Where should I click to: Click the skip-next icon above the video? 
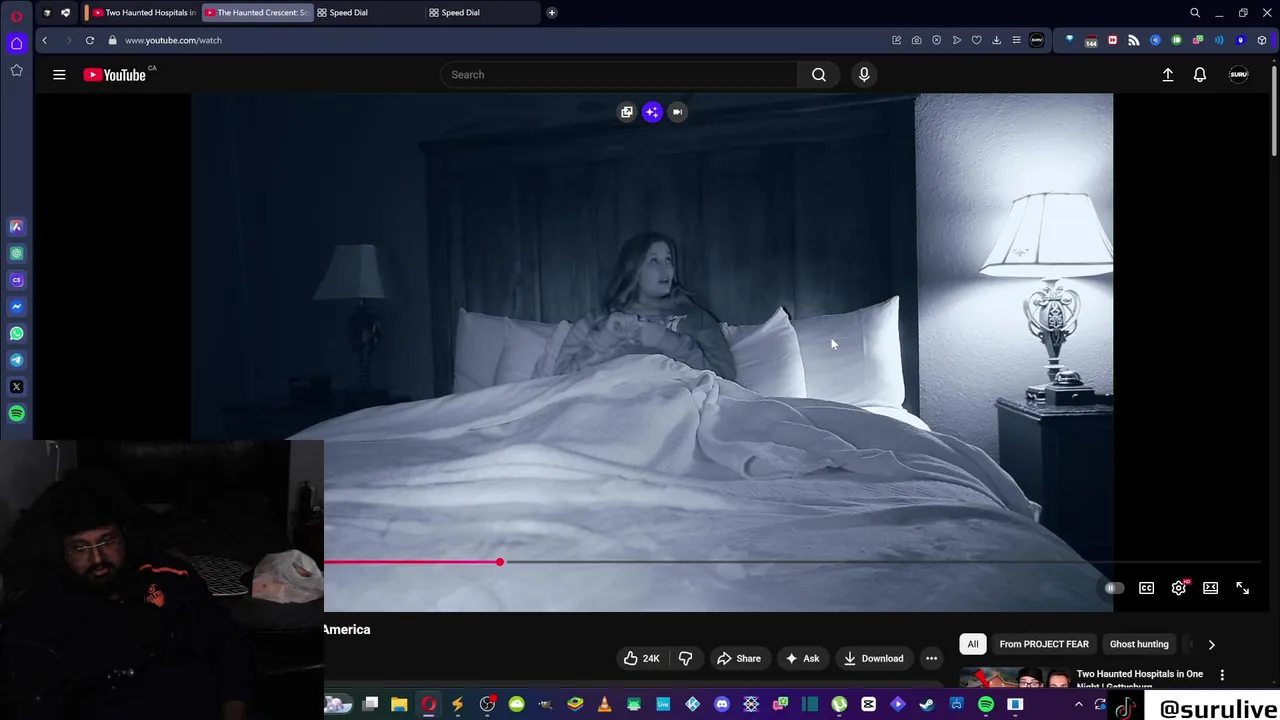point(677,112)
